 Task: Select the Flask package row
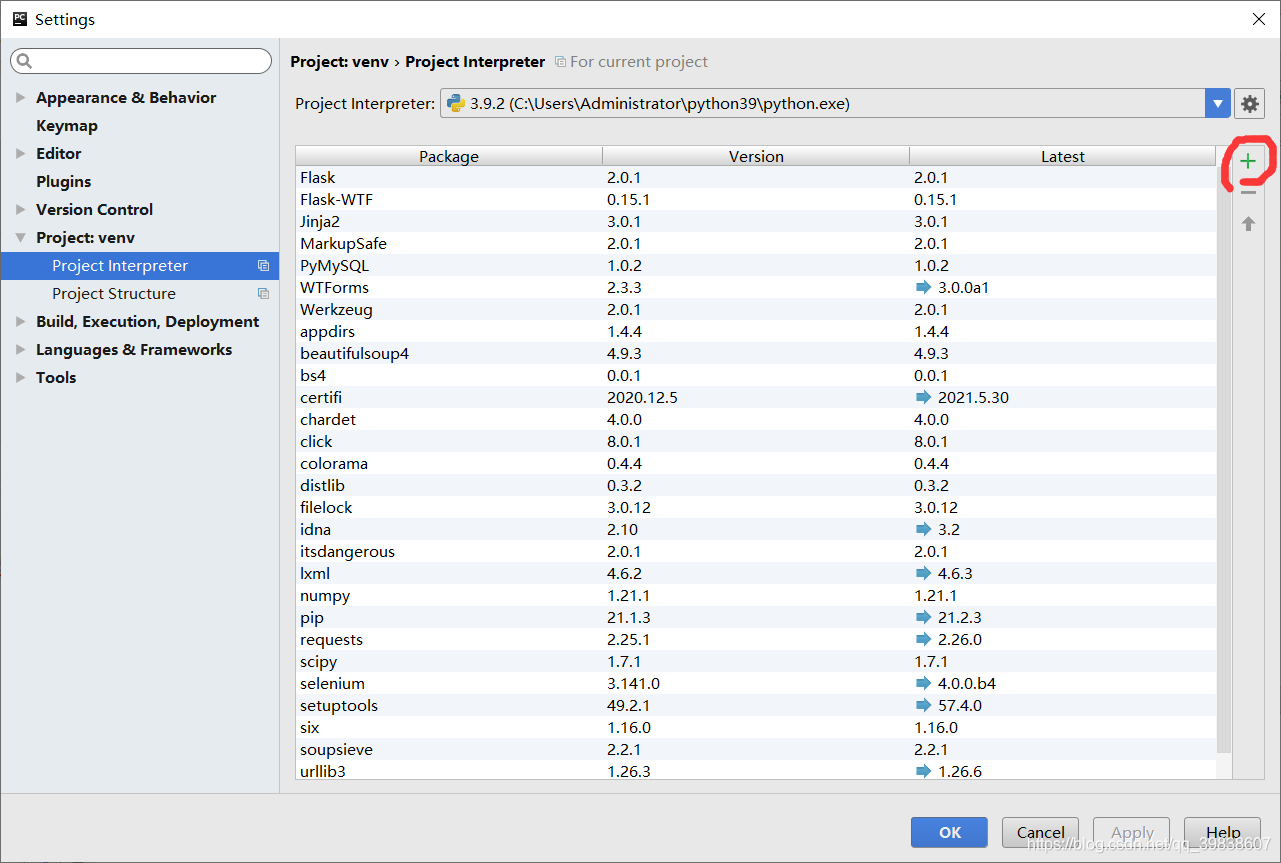(756, 177)
